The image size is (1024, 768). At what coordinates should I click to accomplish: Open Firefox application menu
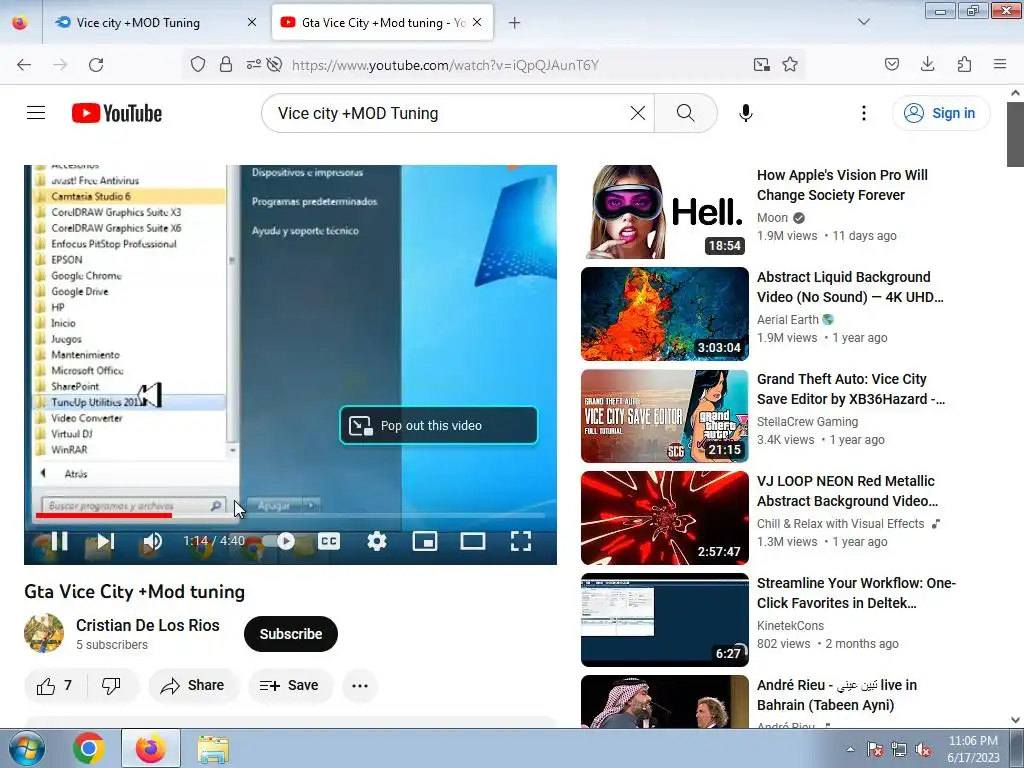coord(1000,64)
